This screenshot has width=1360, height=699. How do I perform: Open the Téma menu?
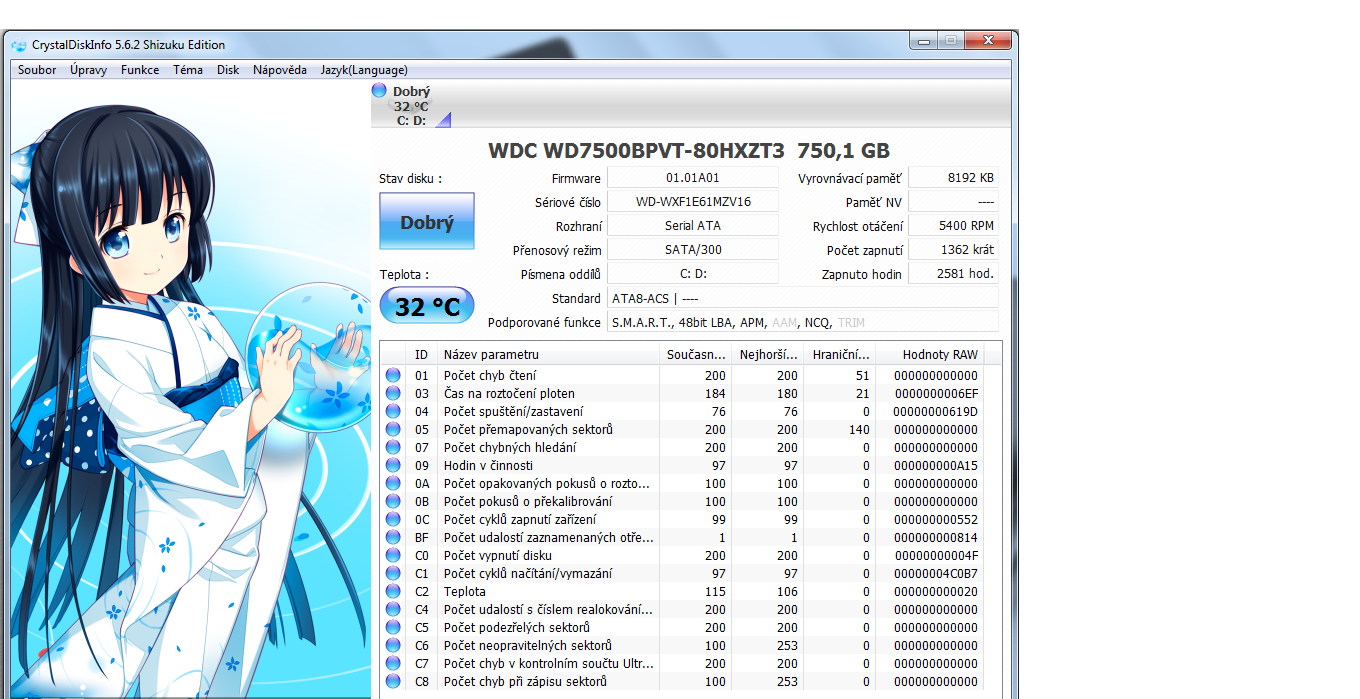(x=188, y=70)
